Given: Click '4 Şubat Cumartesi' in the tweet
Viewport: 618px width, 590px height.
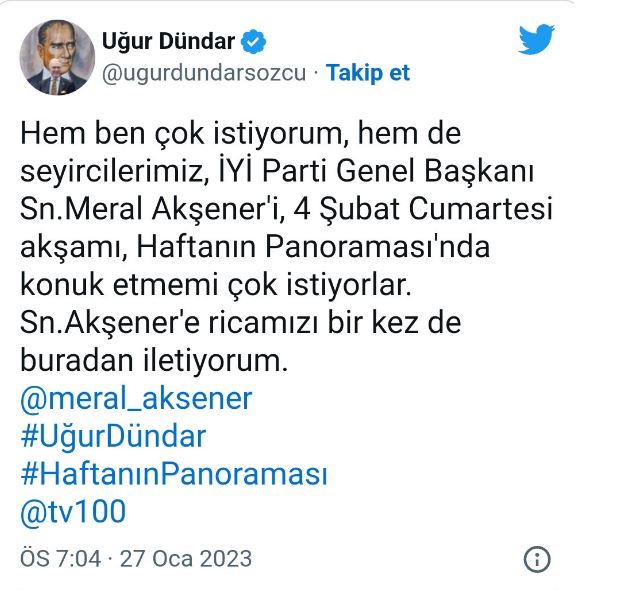Looking at the screenshot, I should [x=423, y=209].
